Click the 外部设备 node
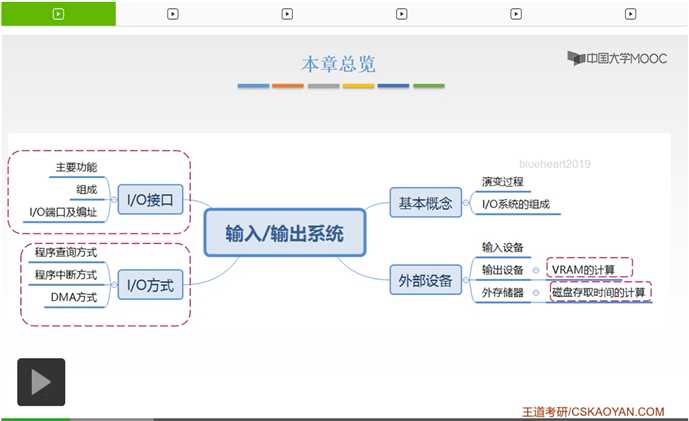689x421 pixels. pyautogui.click(x=425, y=280)
